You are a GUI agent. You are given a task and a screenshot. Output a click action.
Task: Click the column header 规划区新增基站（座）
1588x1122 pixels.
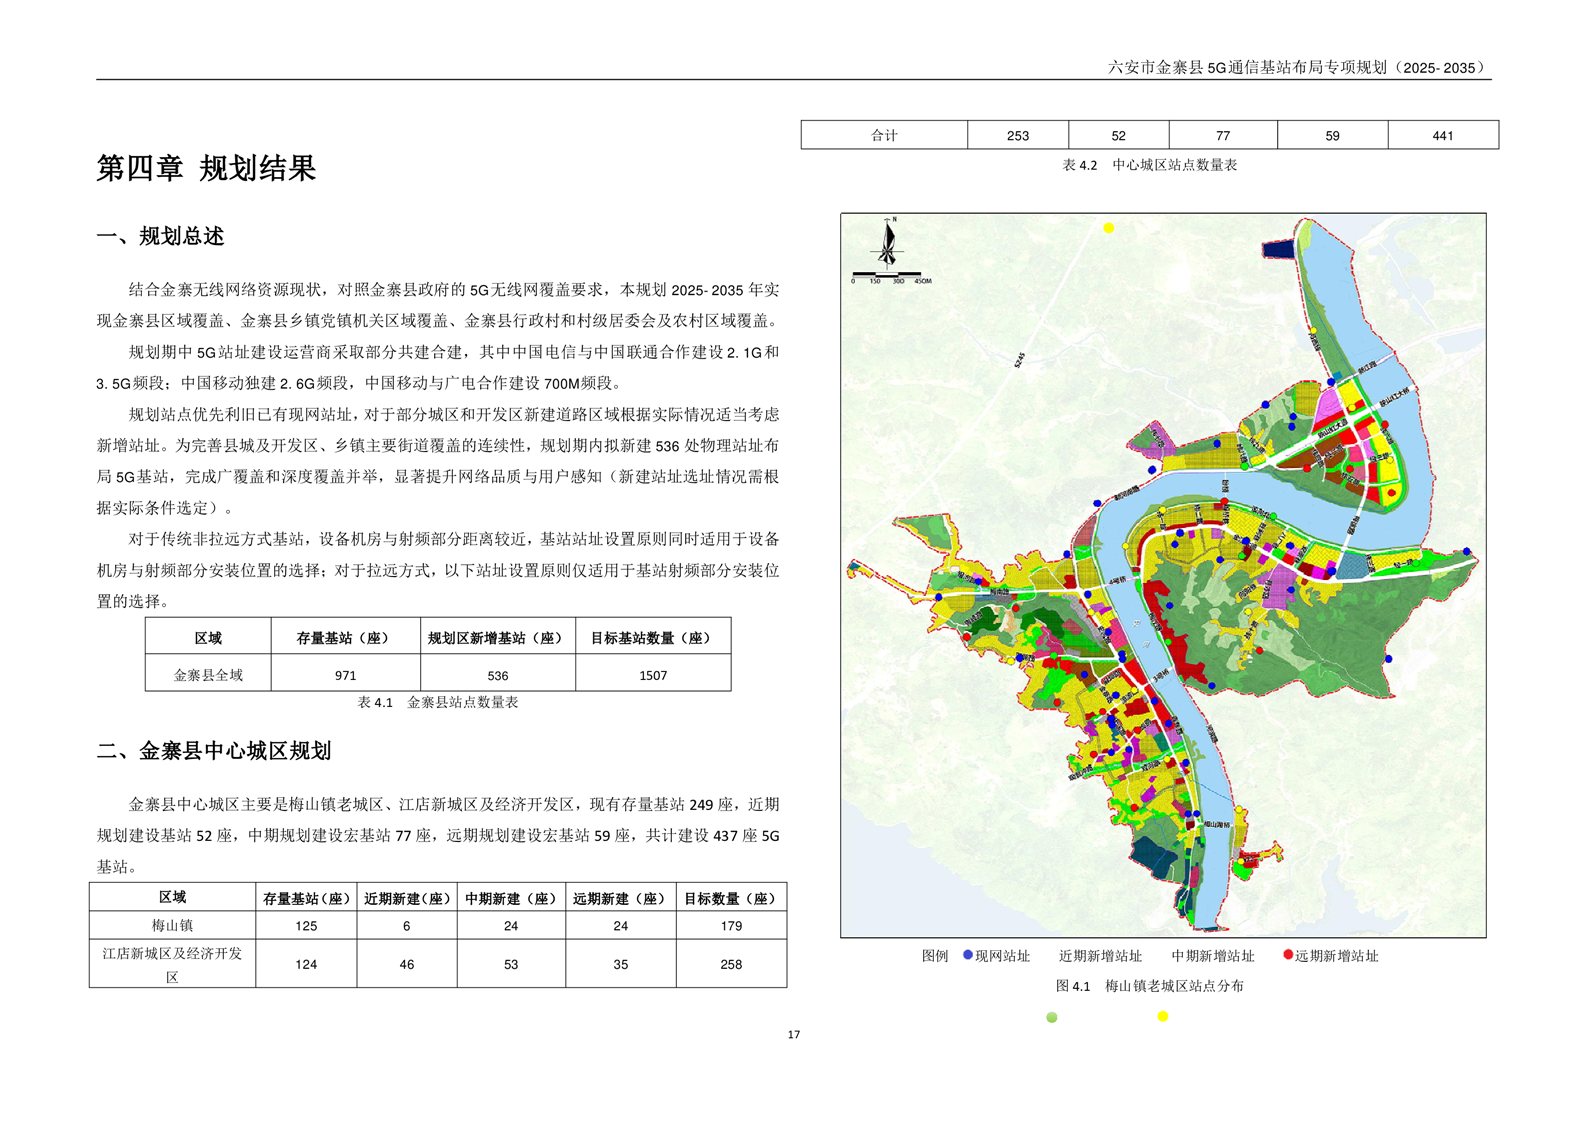tap(498, 637)
